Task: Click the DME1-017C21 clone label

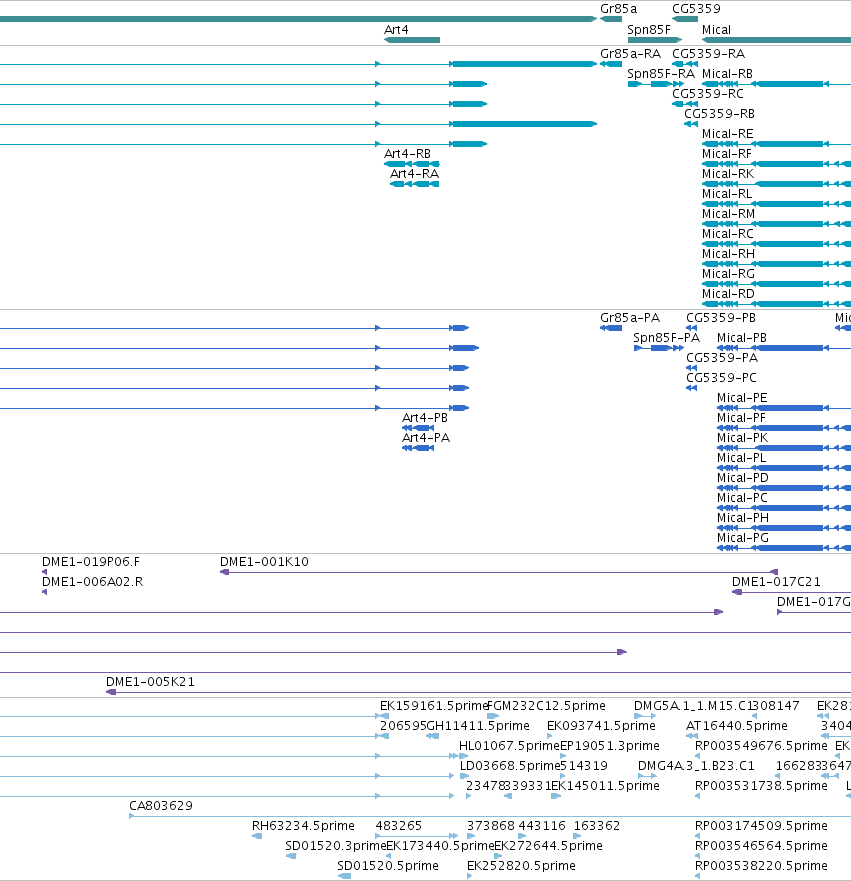Action: (776, 582)
